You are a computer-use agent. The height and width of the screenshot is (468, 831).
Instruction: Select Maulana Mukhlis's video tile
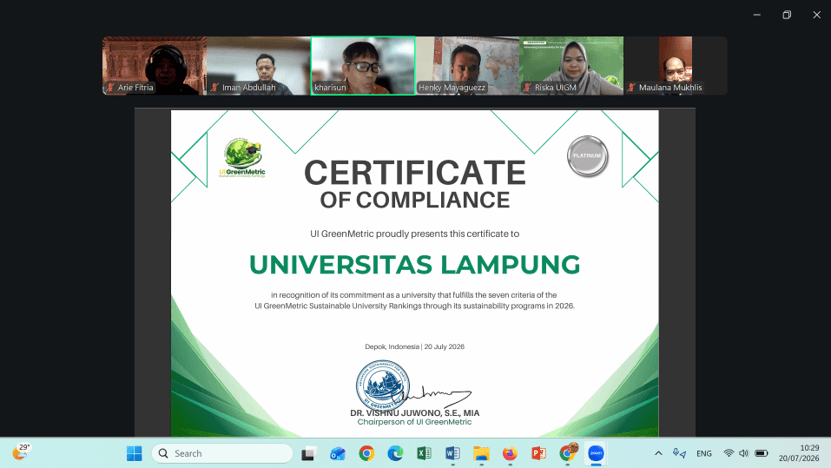click(676, 66)
